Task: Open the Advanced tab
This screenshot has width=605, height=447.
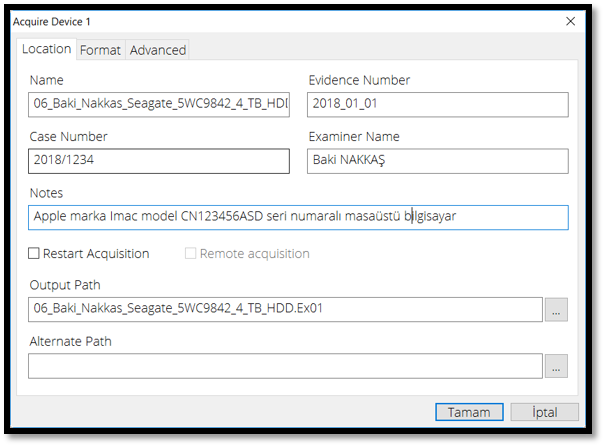Action: (x=158, y=50)
